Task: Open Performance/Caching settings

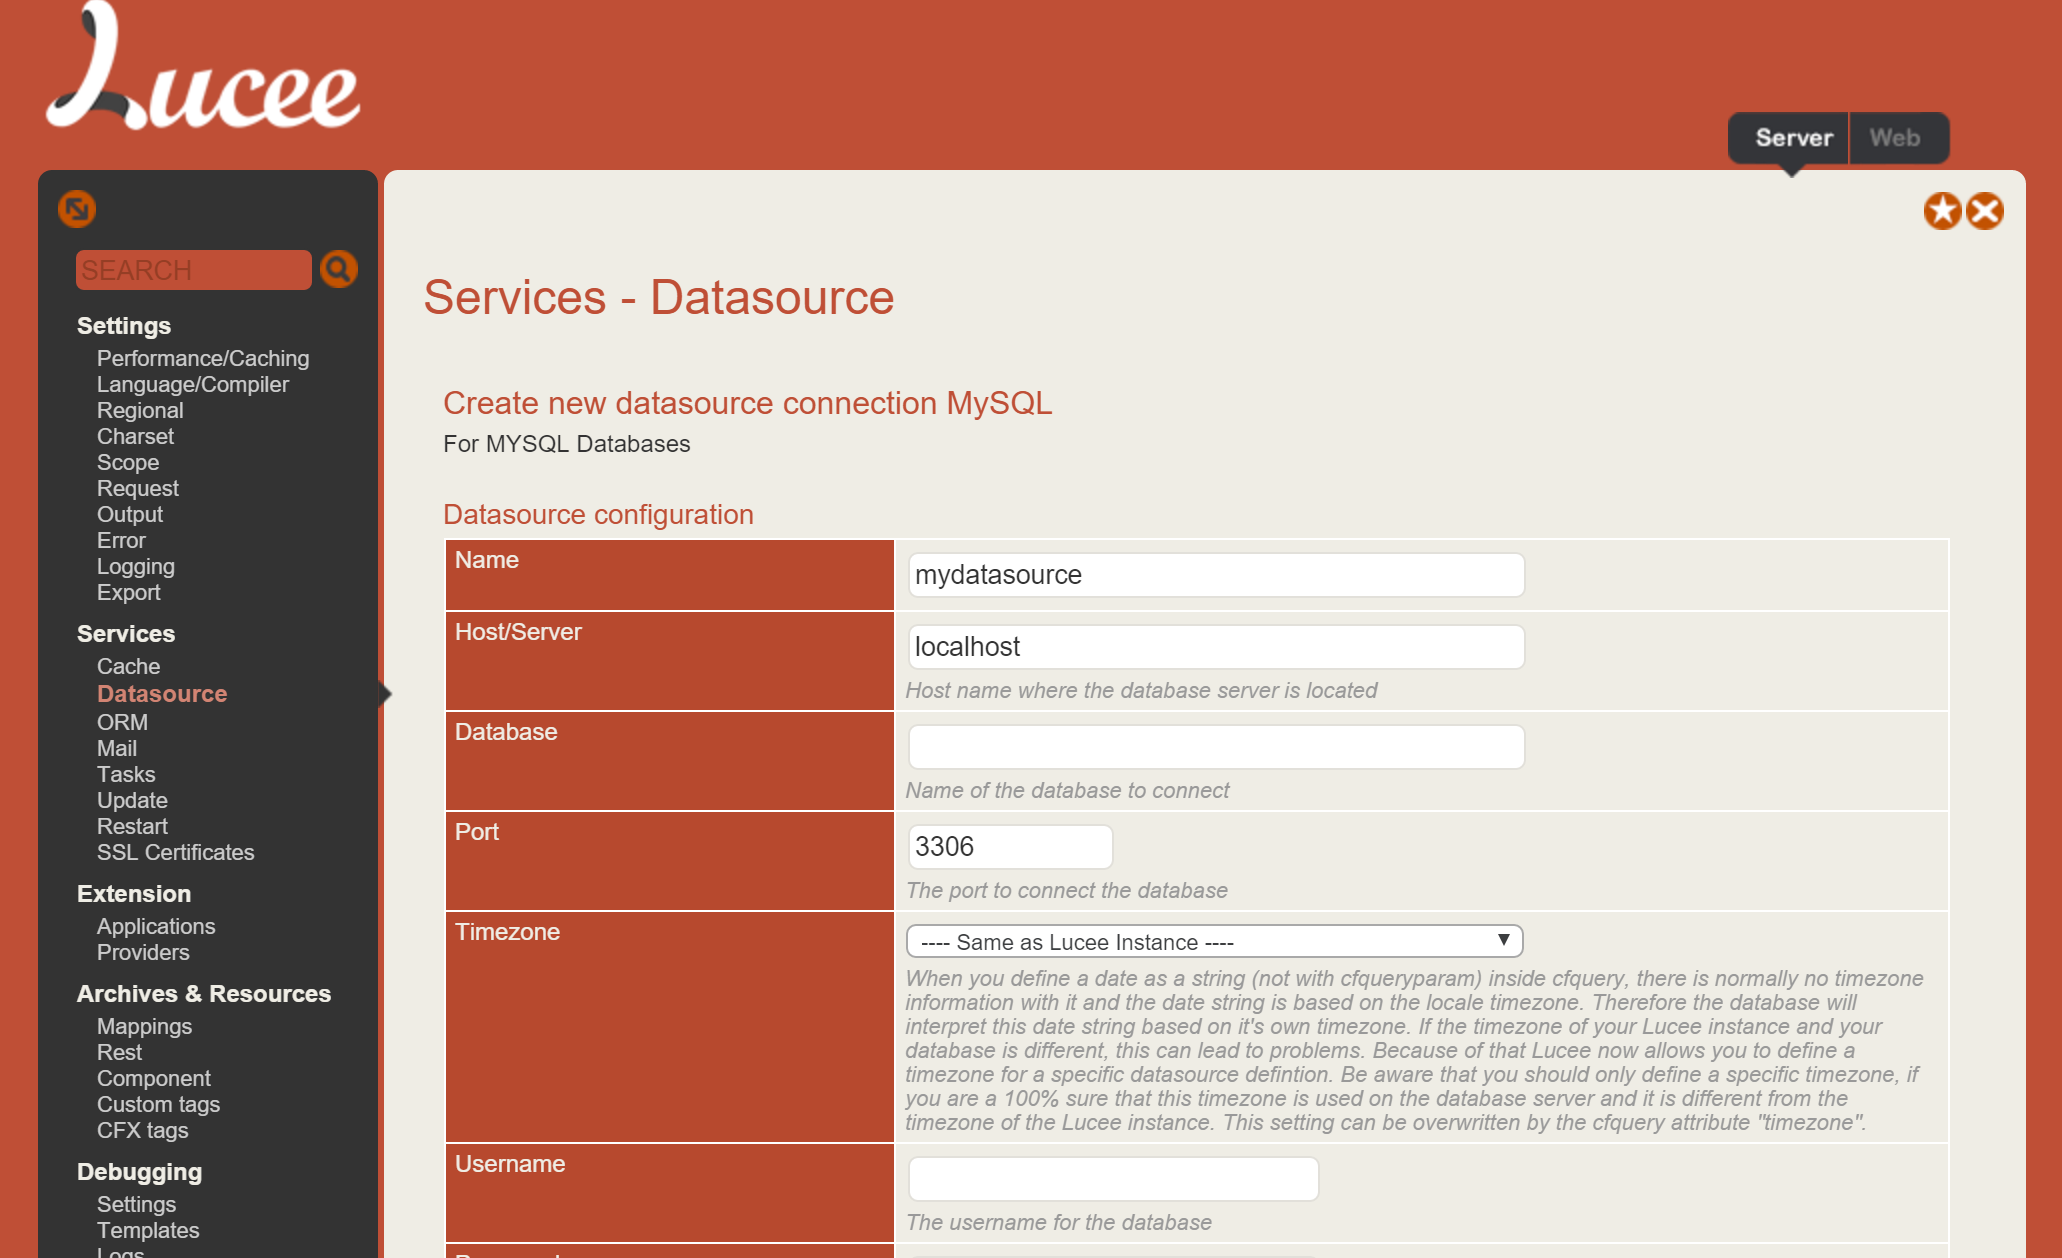Action: coord(203,358)
